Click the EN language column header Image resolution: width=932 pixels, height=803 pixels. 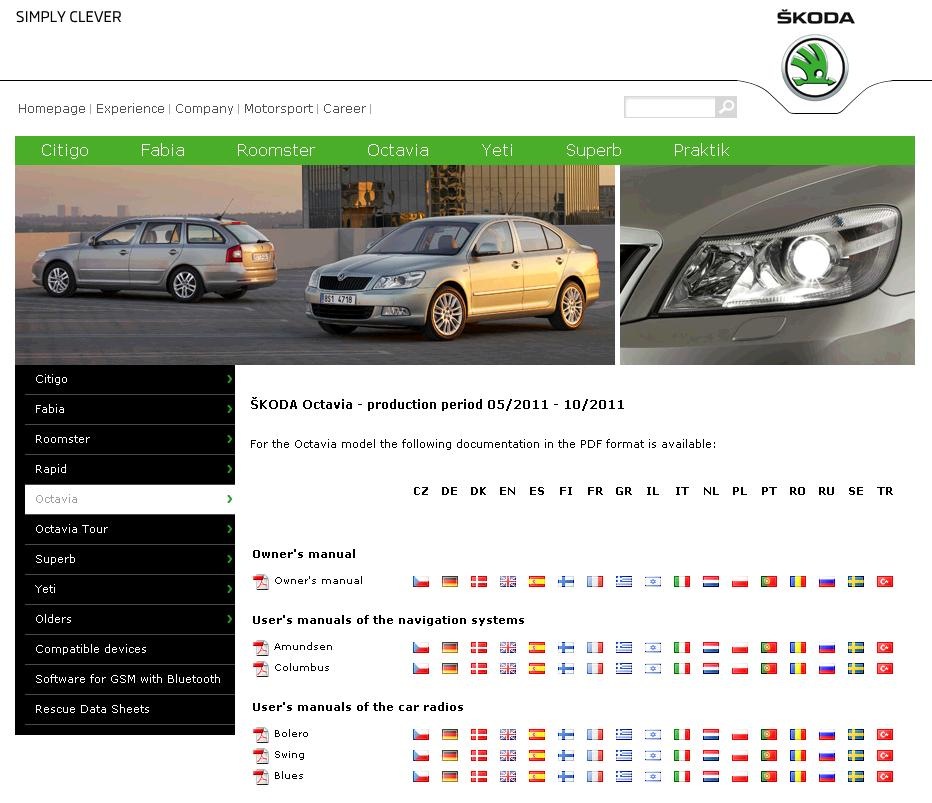pyautogui.click(x=508, y=491)
